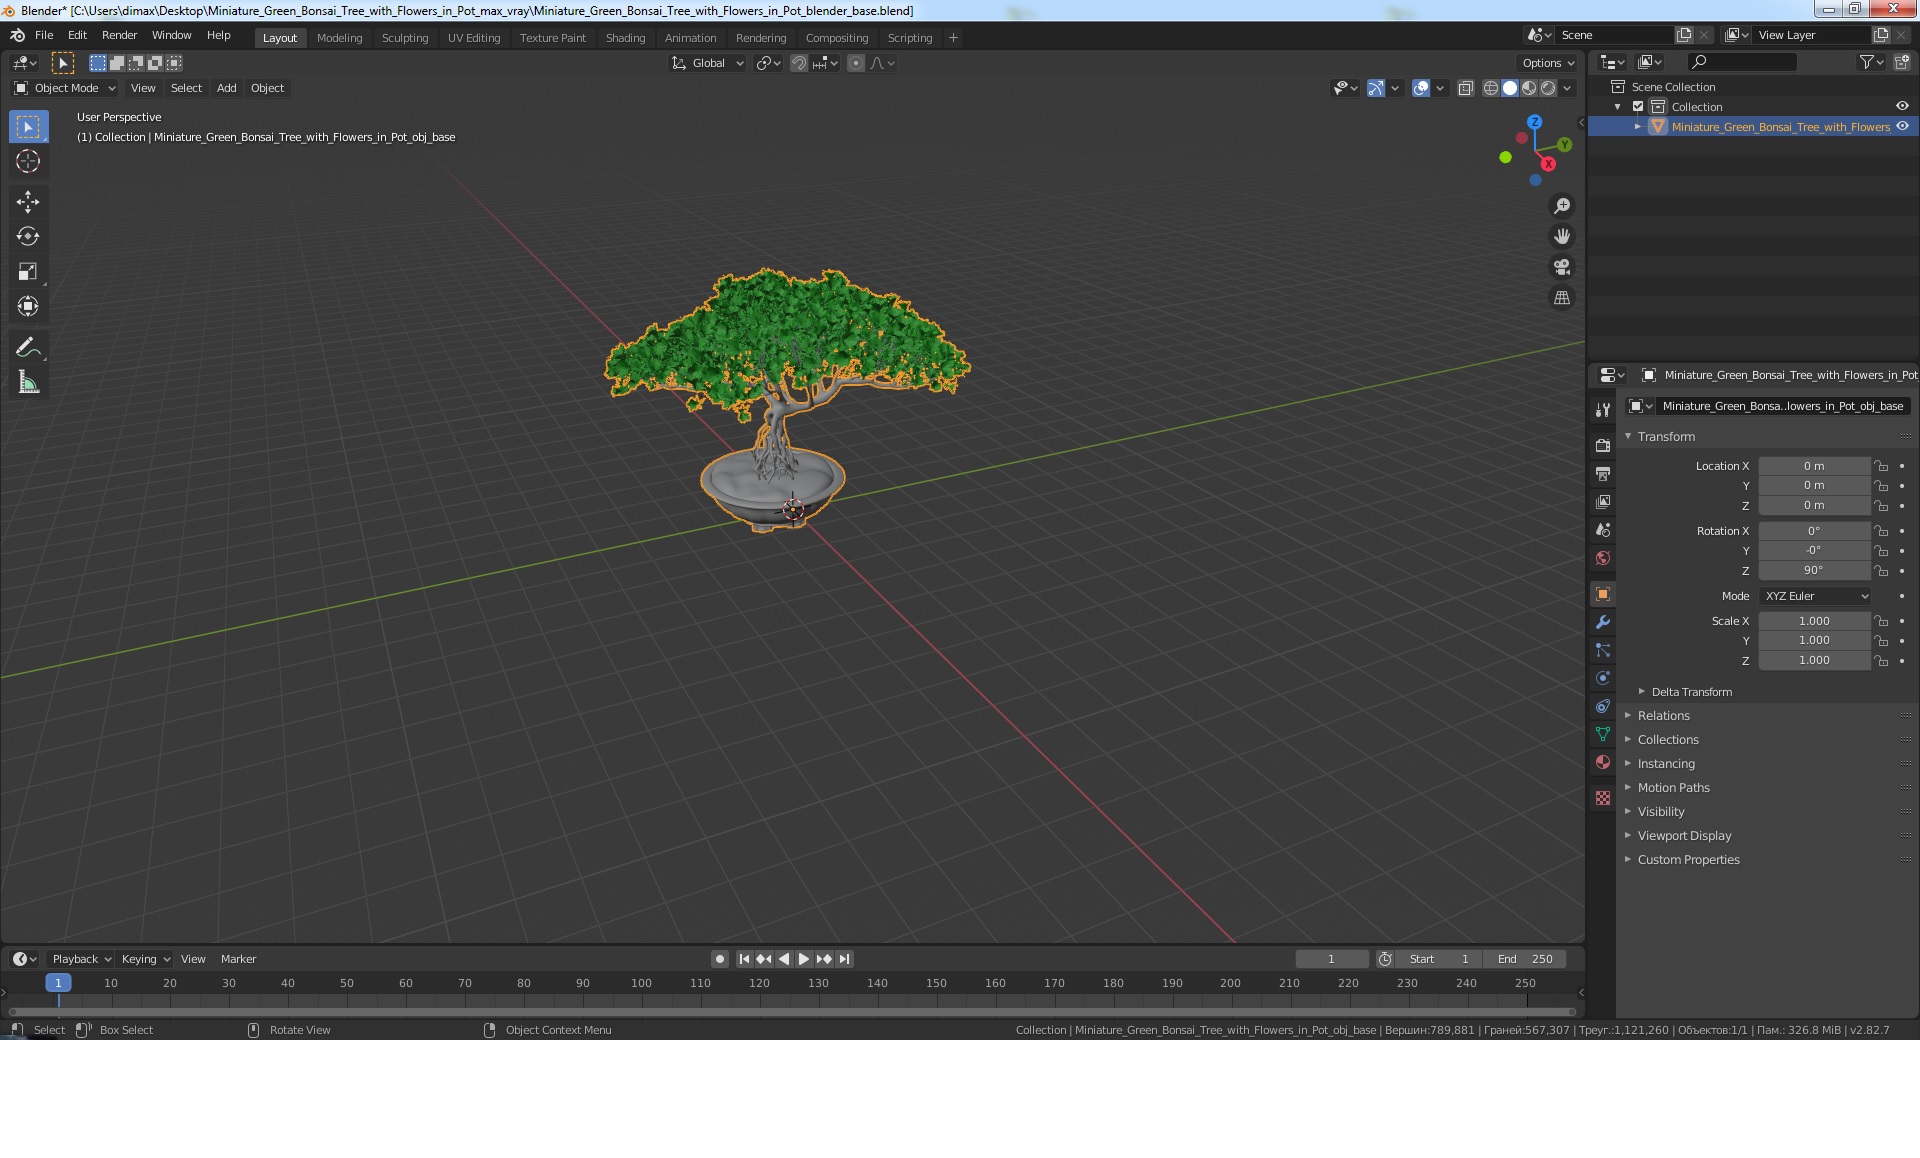Screen dimensions: 1920x1158
Task: Toggle Collection checkbox in outliner
Action: (x=1638, y=107)
